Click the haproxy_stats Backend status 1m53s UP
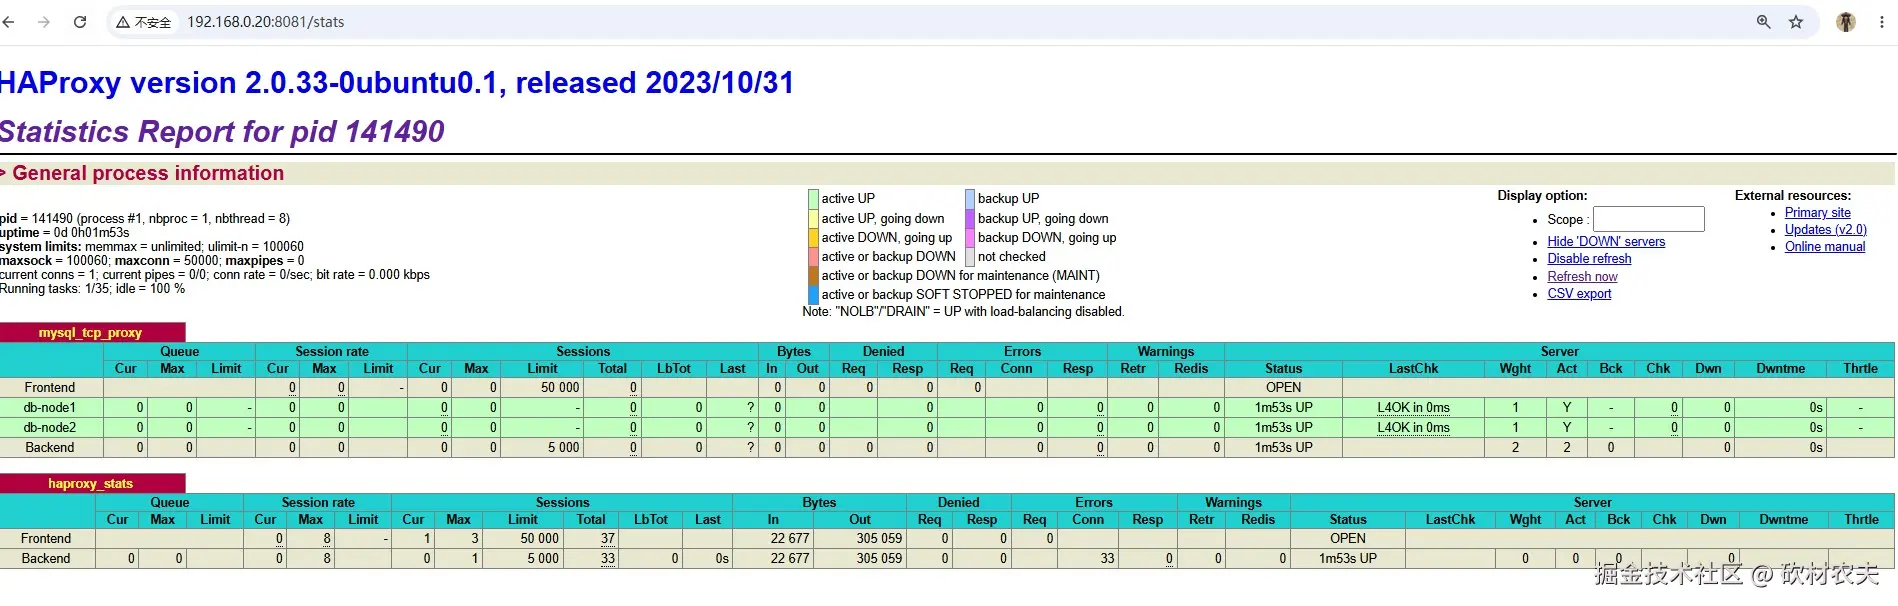 pyautogui.click(x=1348, y=559)
